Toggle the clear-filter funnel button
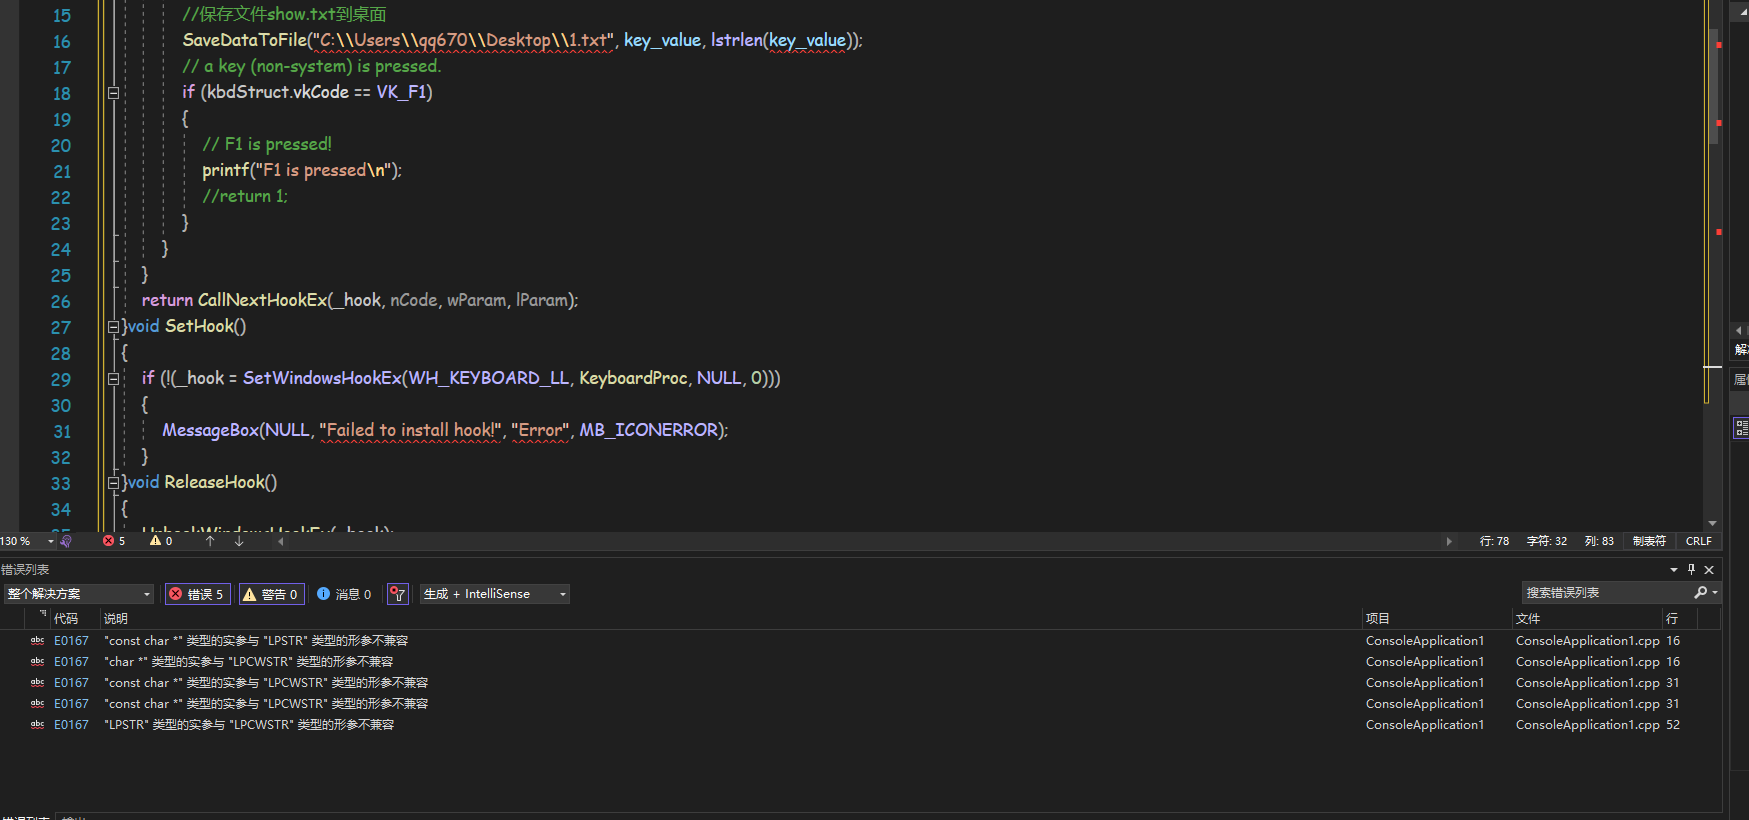 coord(398,594)
